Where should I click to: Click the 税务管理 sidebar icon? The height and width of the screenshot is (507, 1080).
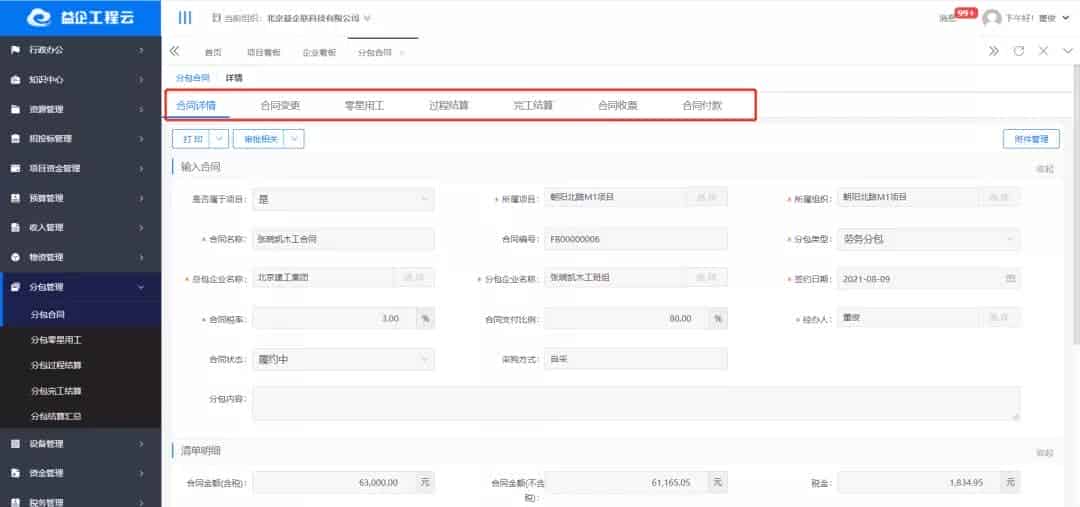click(x=15, y=502)
